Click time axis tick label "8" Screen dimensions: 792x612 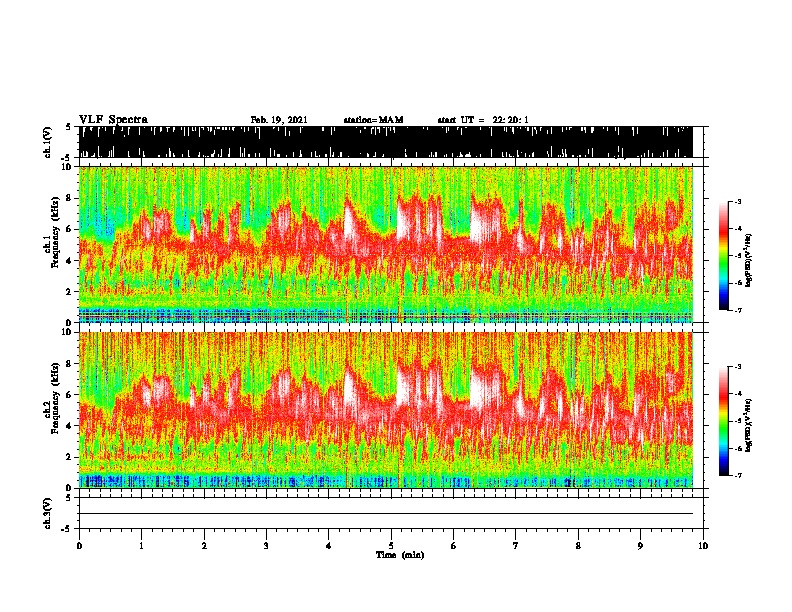tap(578, 545)
